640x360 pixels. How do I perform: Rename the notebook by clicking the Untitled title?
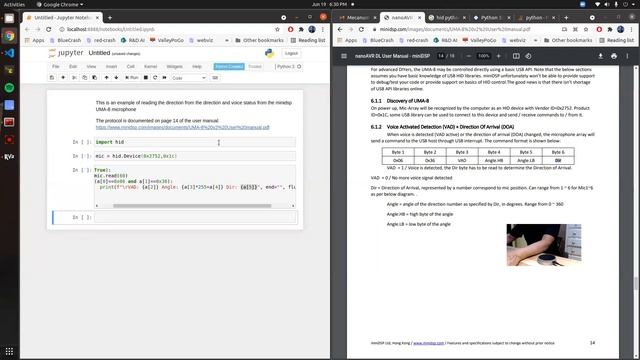tap(99, 53)
